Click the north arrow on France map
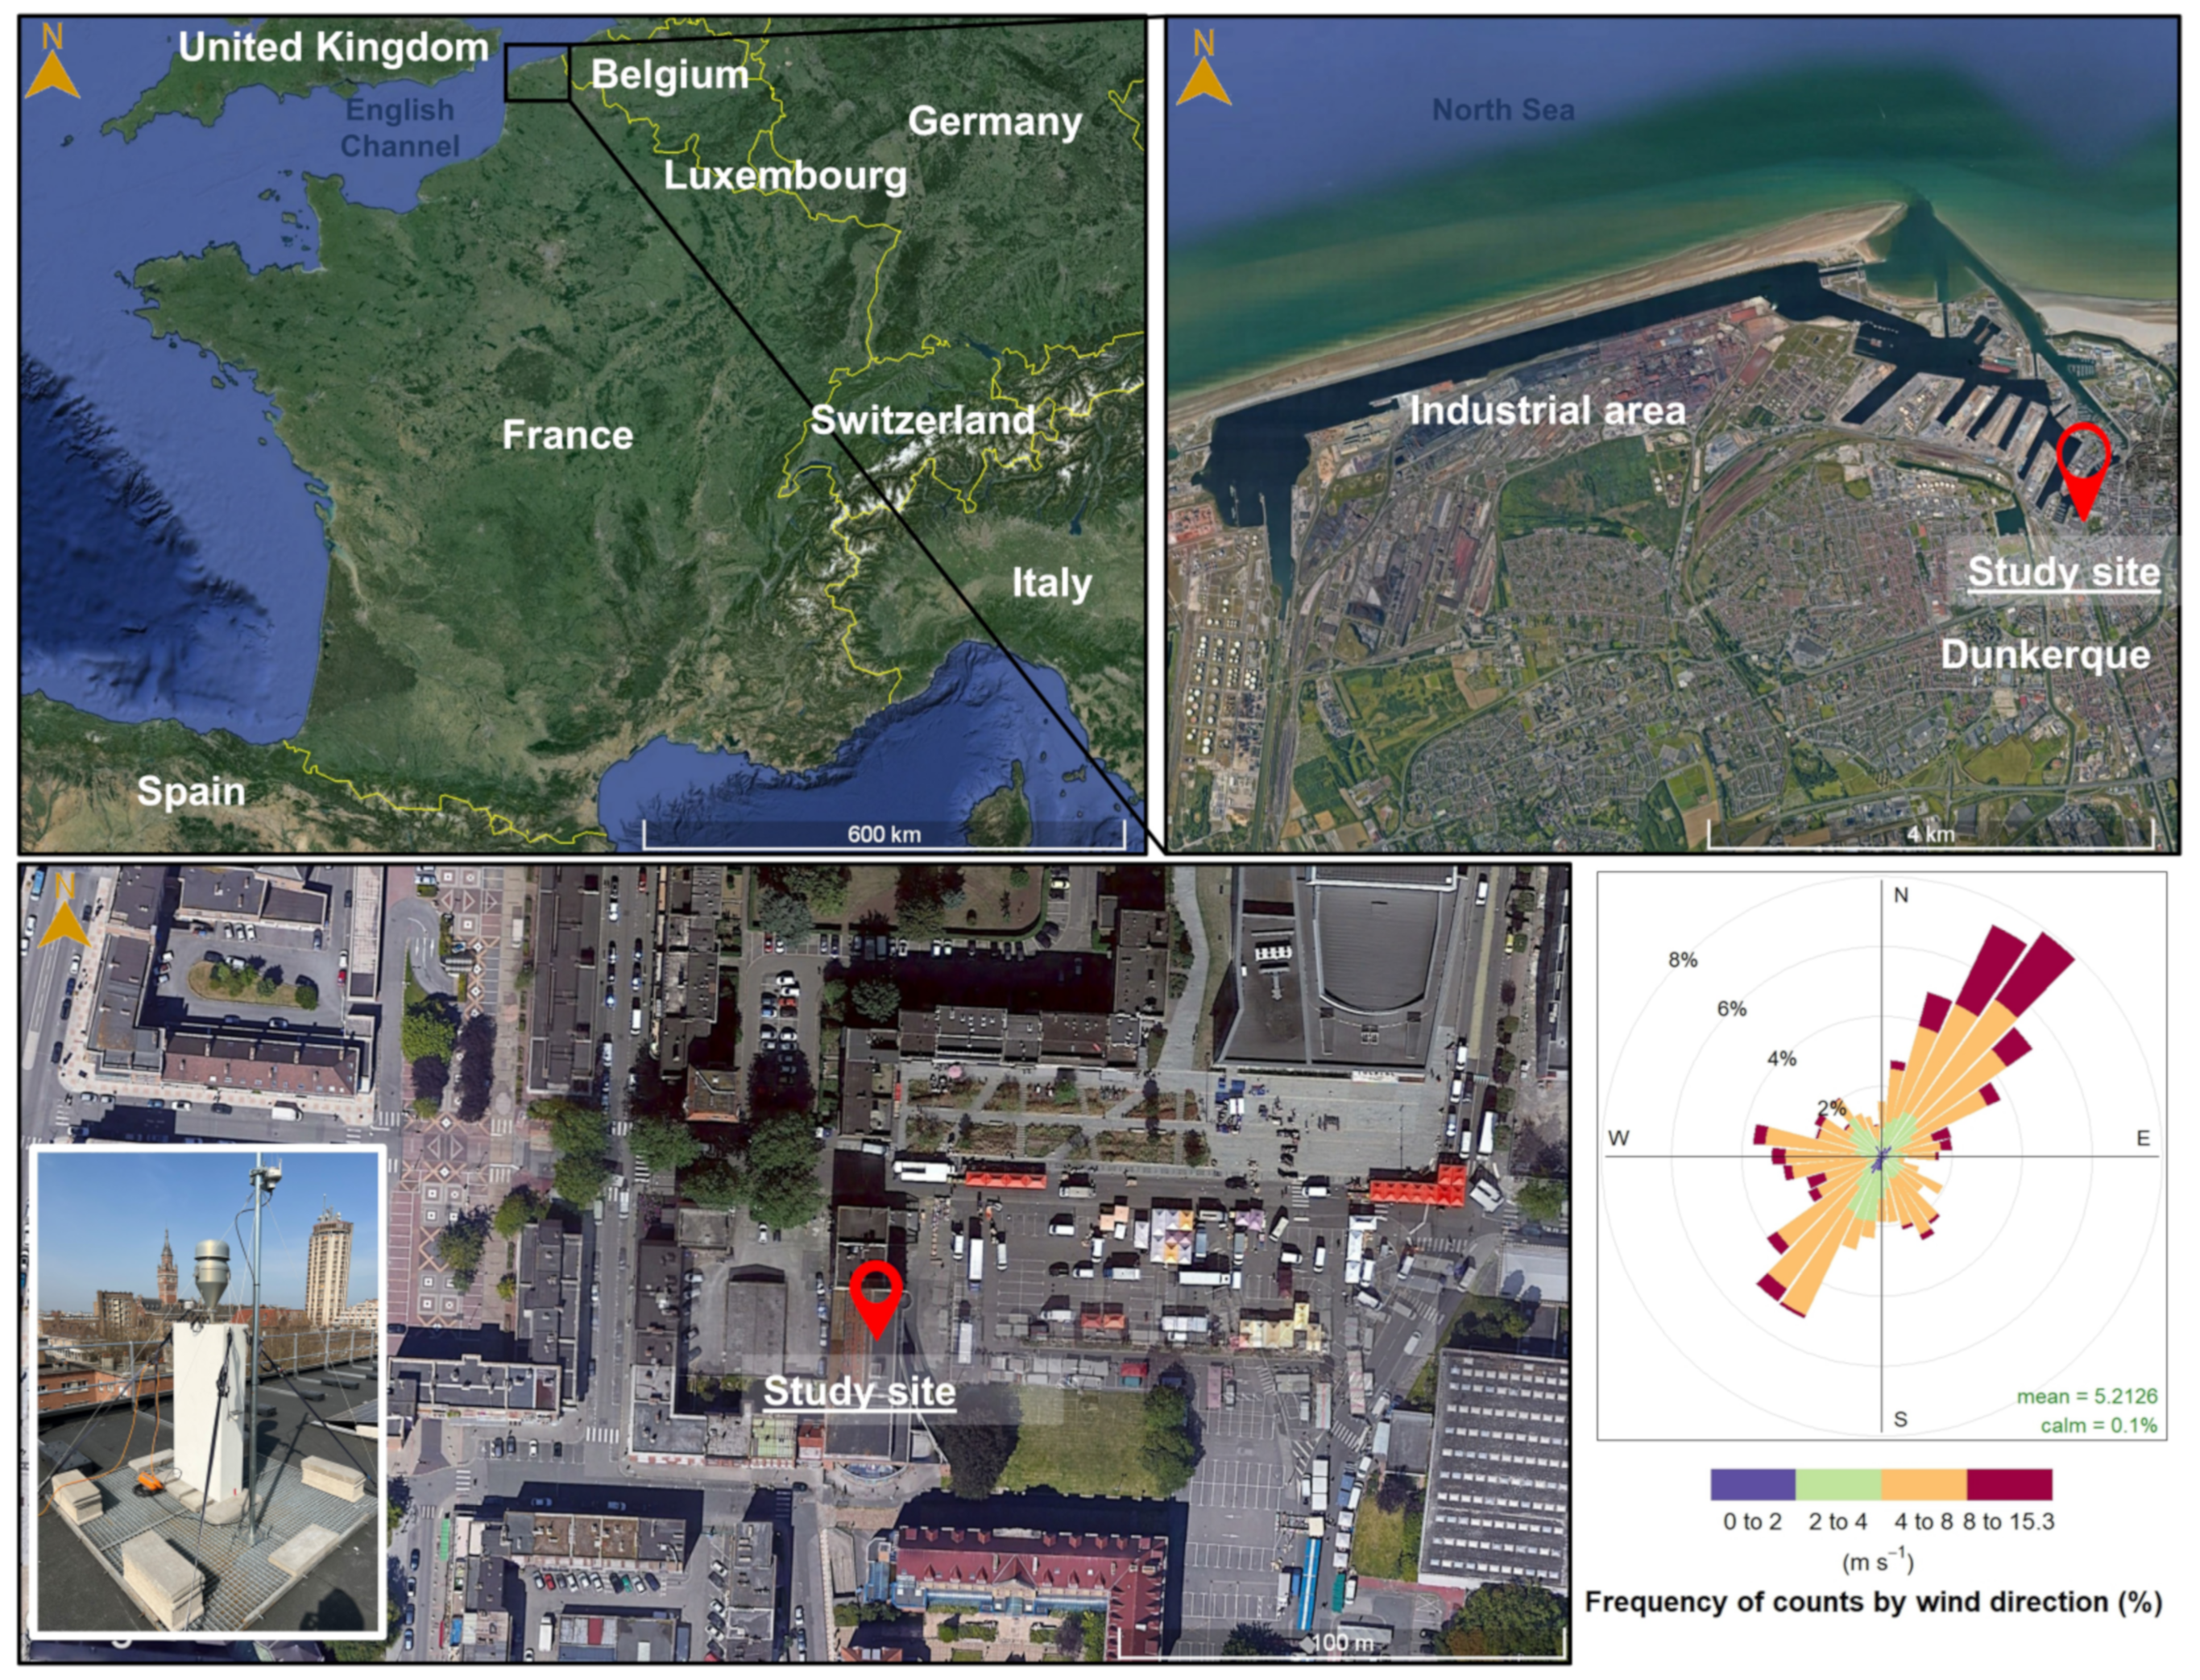 click(52, 68)
